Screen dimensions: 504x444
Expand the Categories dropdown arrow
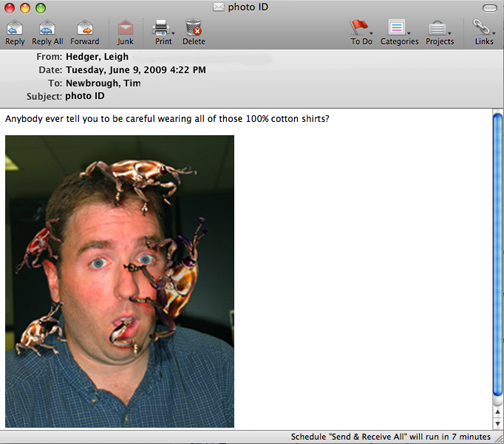coord(408,33)
